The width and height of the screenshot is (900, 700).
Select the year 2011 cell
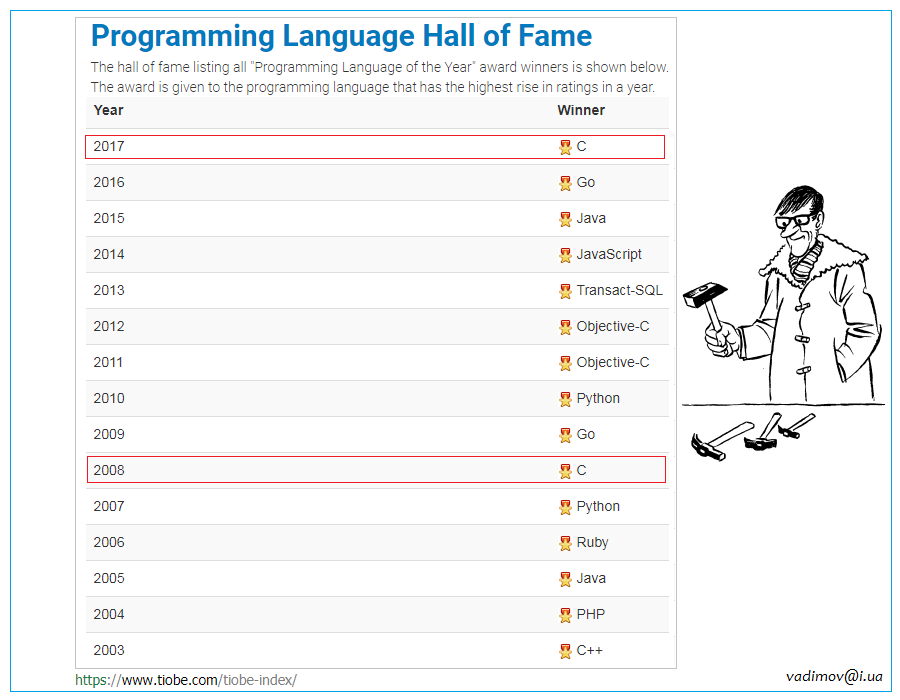[108, 363]
